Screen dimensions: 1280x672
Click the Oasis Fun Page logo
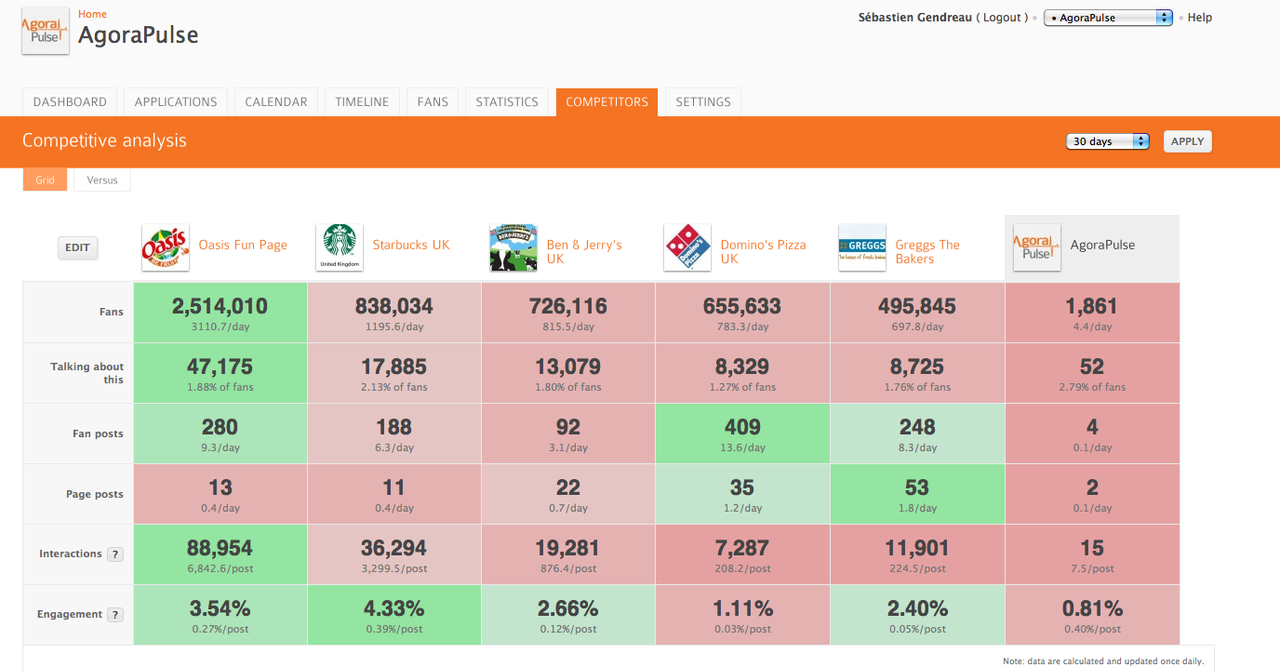[165, 247]
